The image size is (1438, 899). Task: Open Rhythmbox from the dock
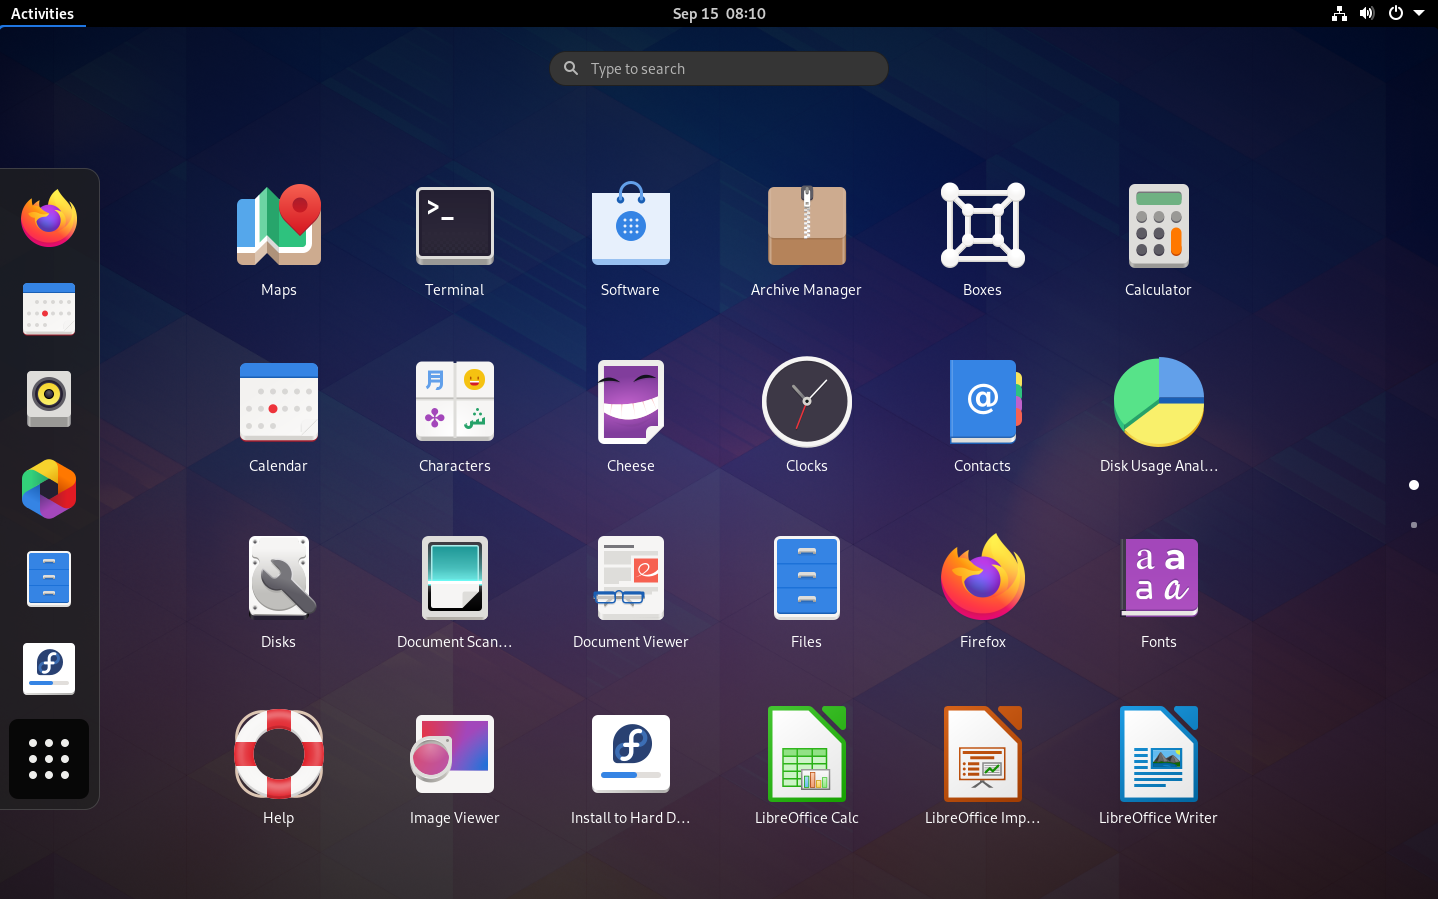pyautogui.click(x=48, y=399)
